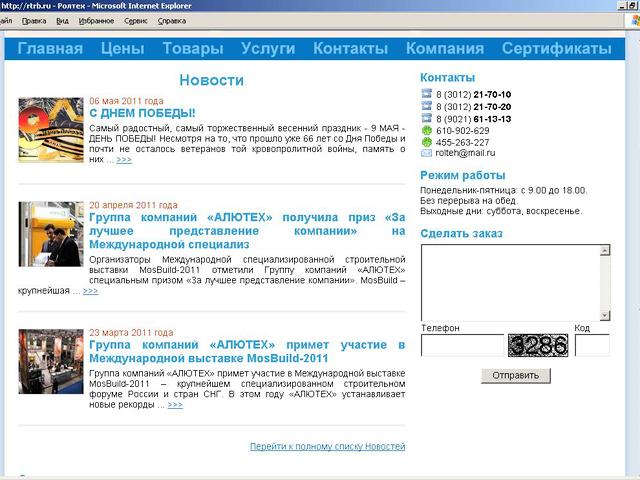Click the date 20 апреля 2011 года

pyautogui.click(x=133, y=205)
